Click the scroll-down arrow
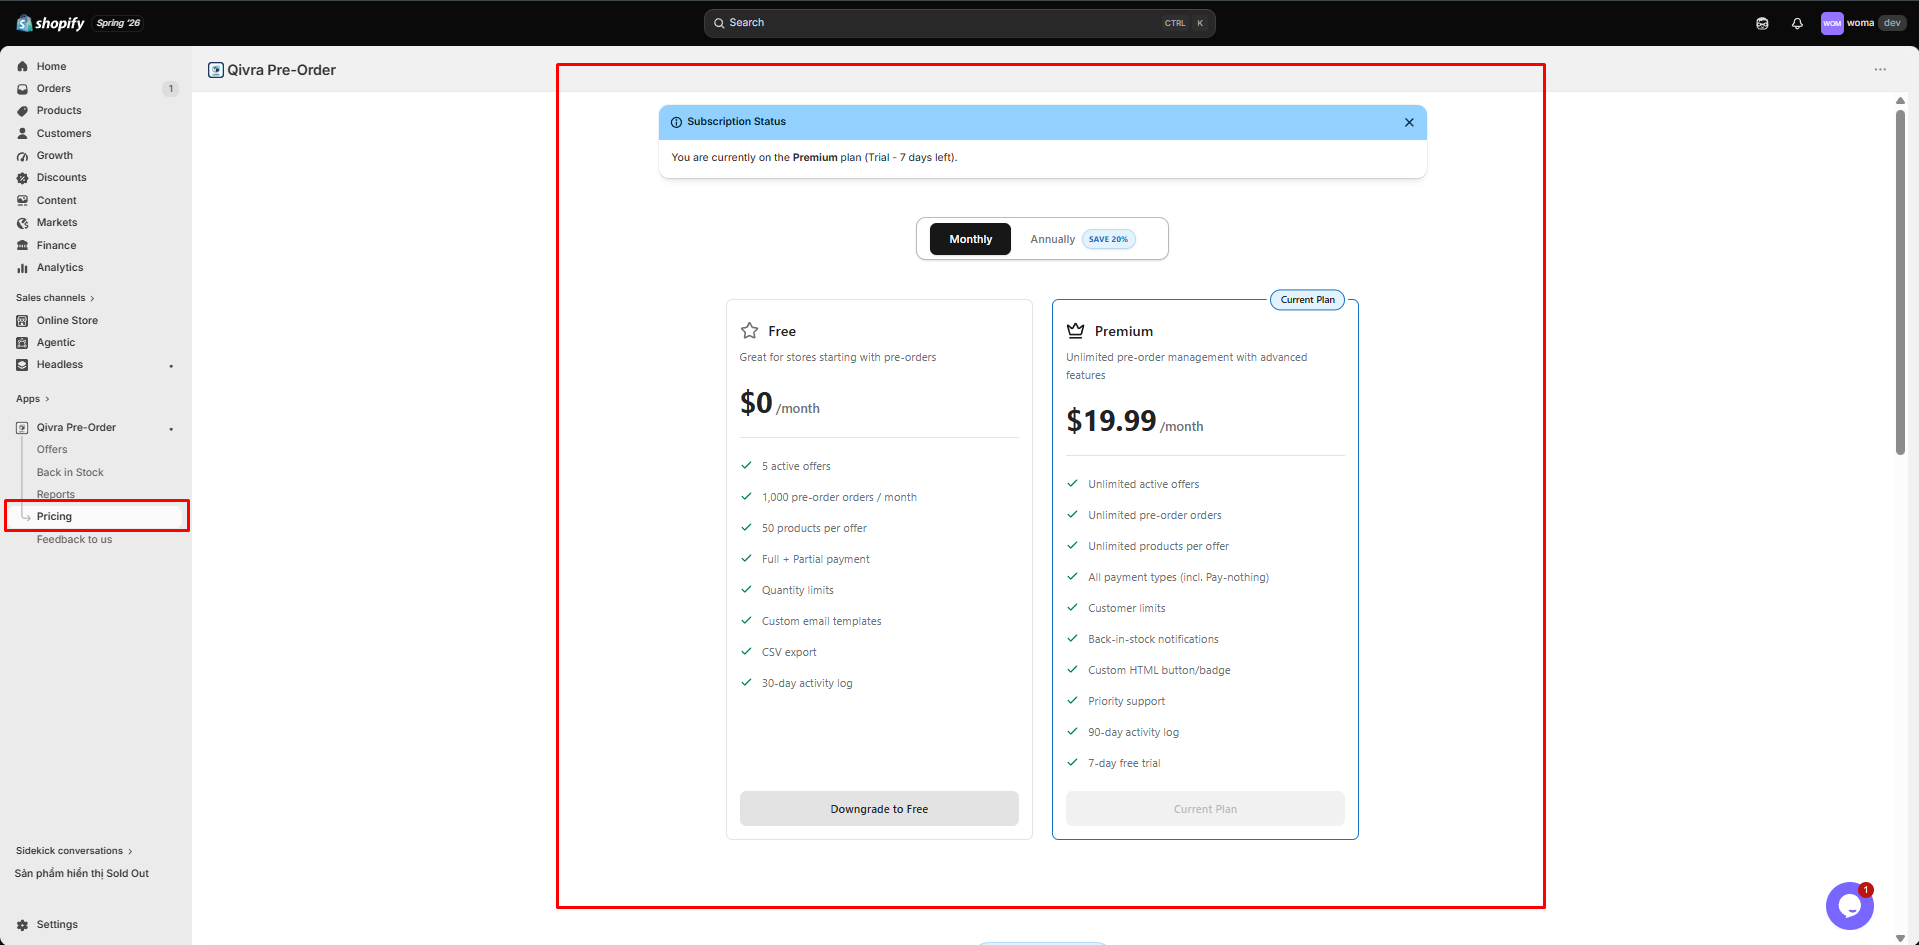The image size is (1919, 945). (x=1900, y=938)
